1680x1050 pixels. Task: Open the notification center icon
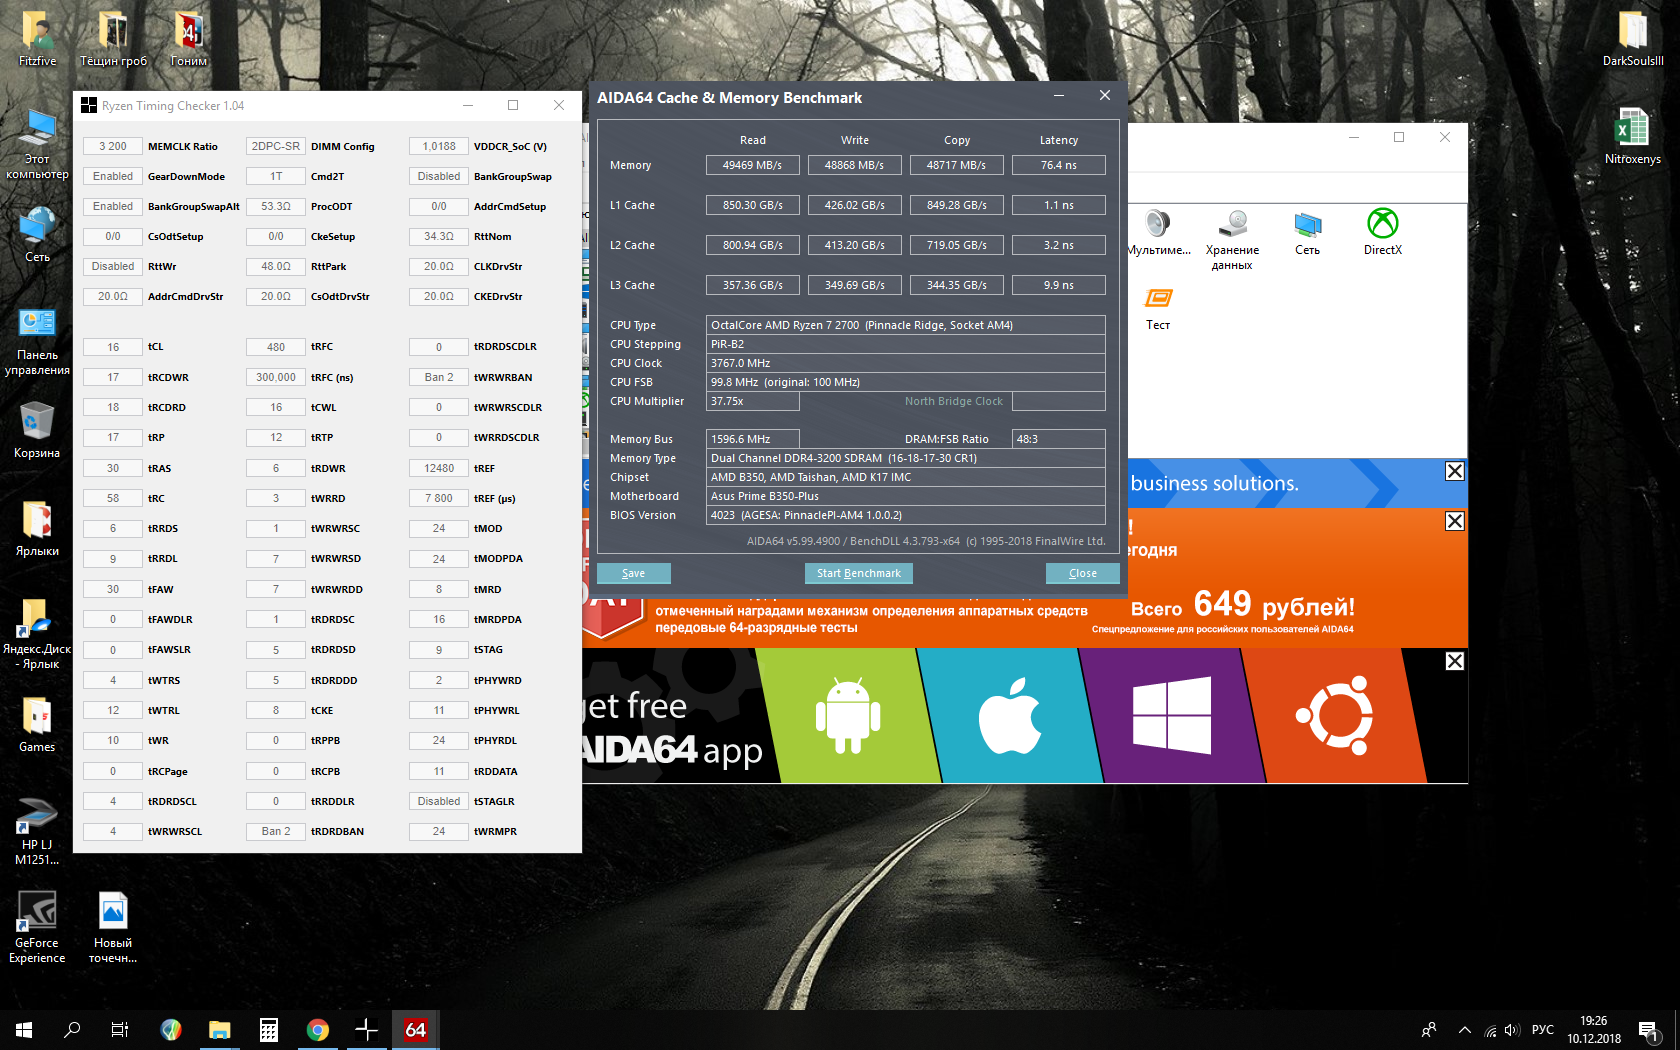pyautogui.click(x=1649, y=1030)
